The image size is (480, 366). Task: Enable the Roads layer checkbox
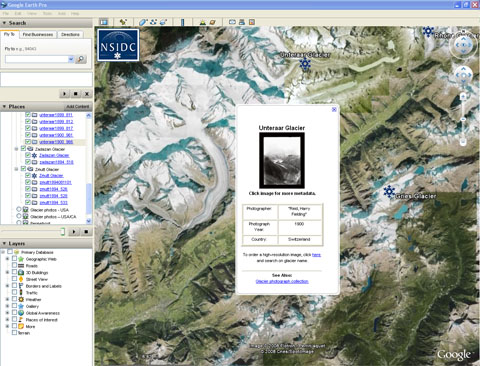(x=14, y=265)
